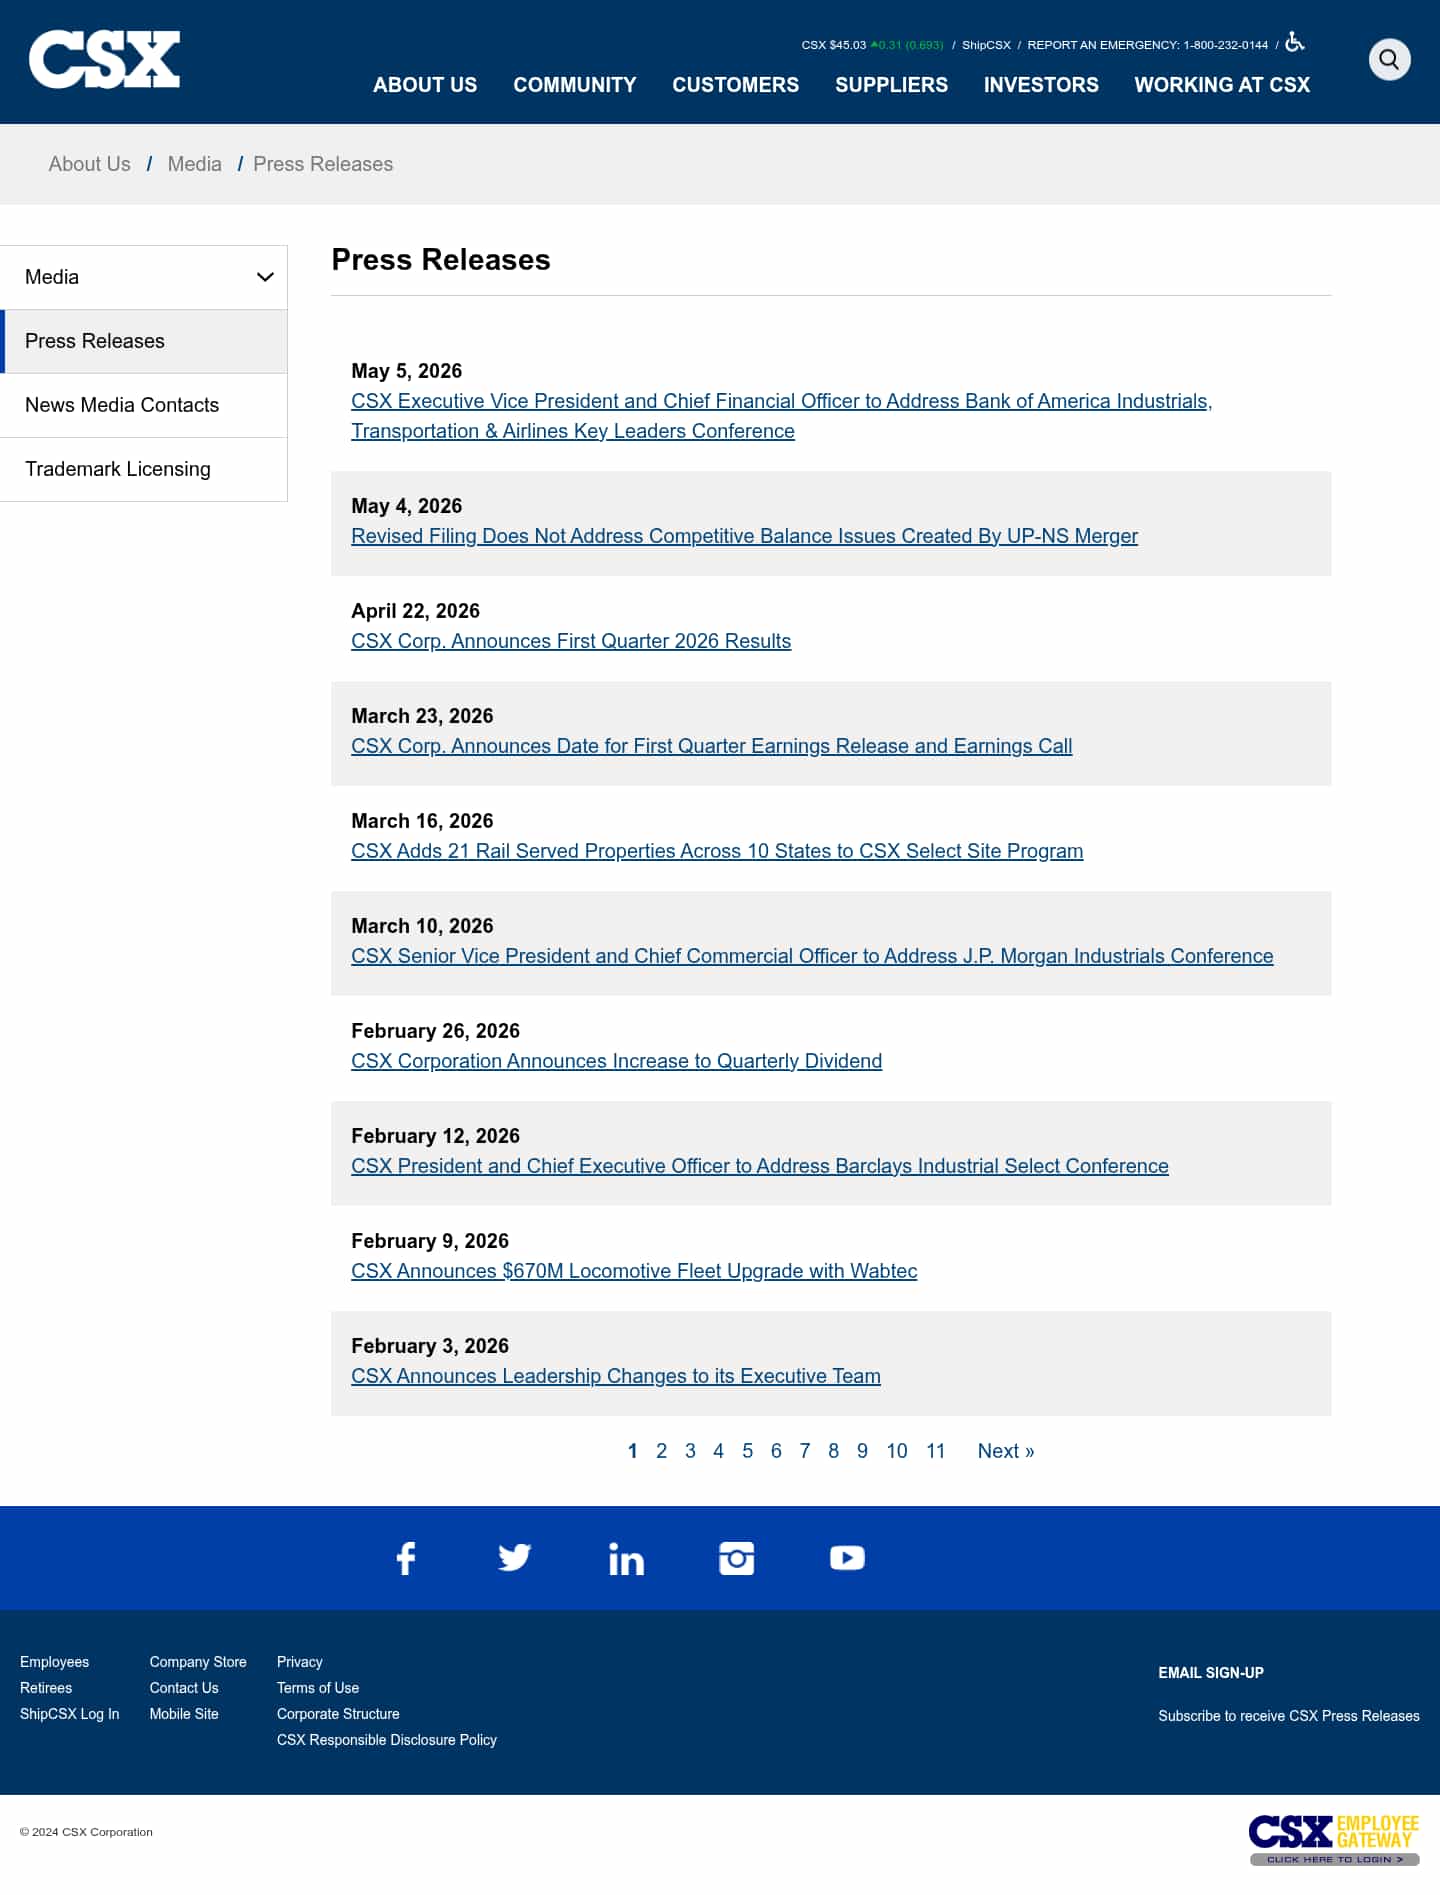Click the CSX stock price quote

coord(872,45)
